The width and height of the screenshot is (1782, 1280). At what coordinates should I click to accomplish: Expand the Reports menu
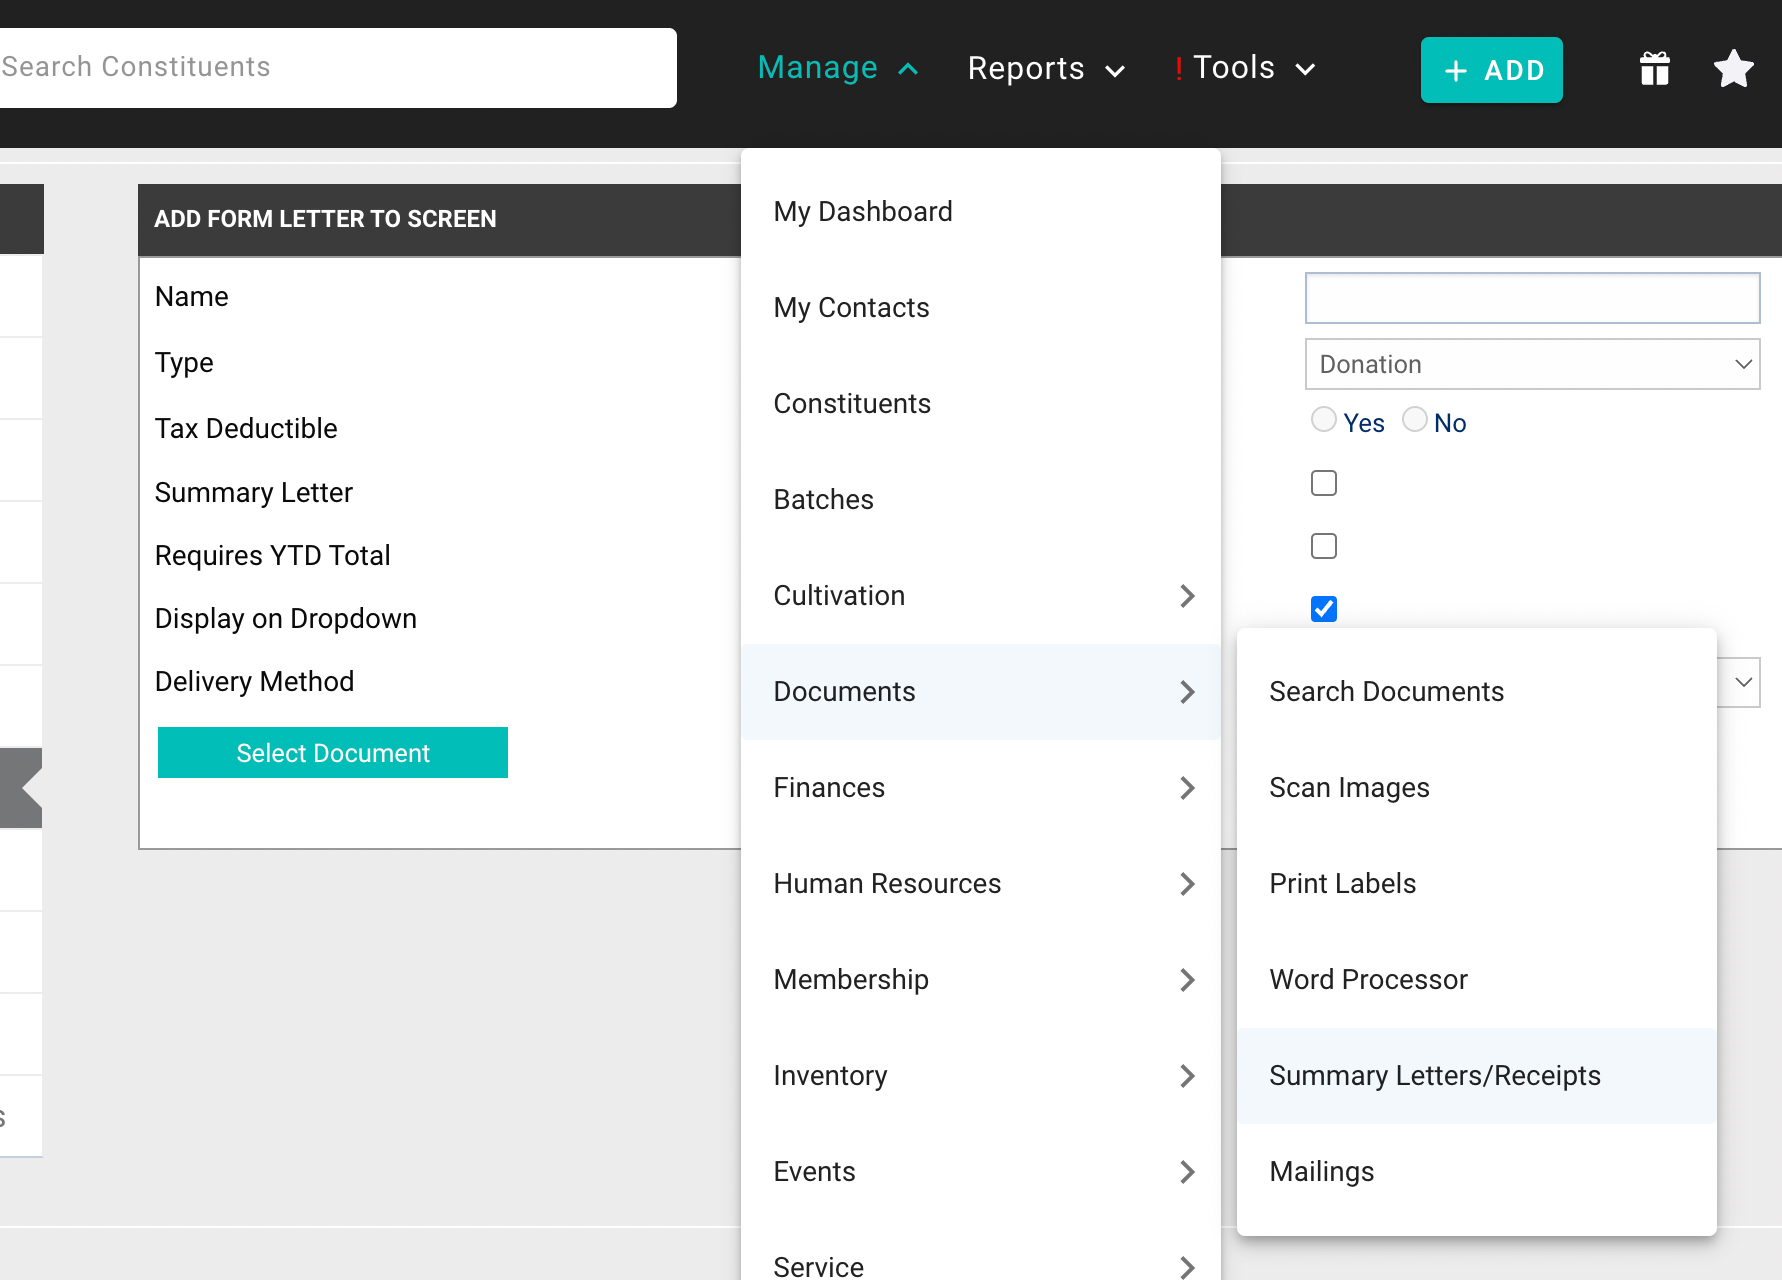[x=1046, y=68]
